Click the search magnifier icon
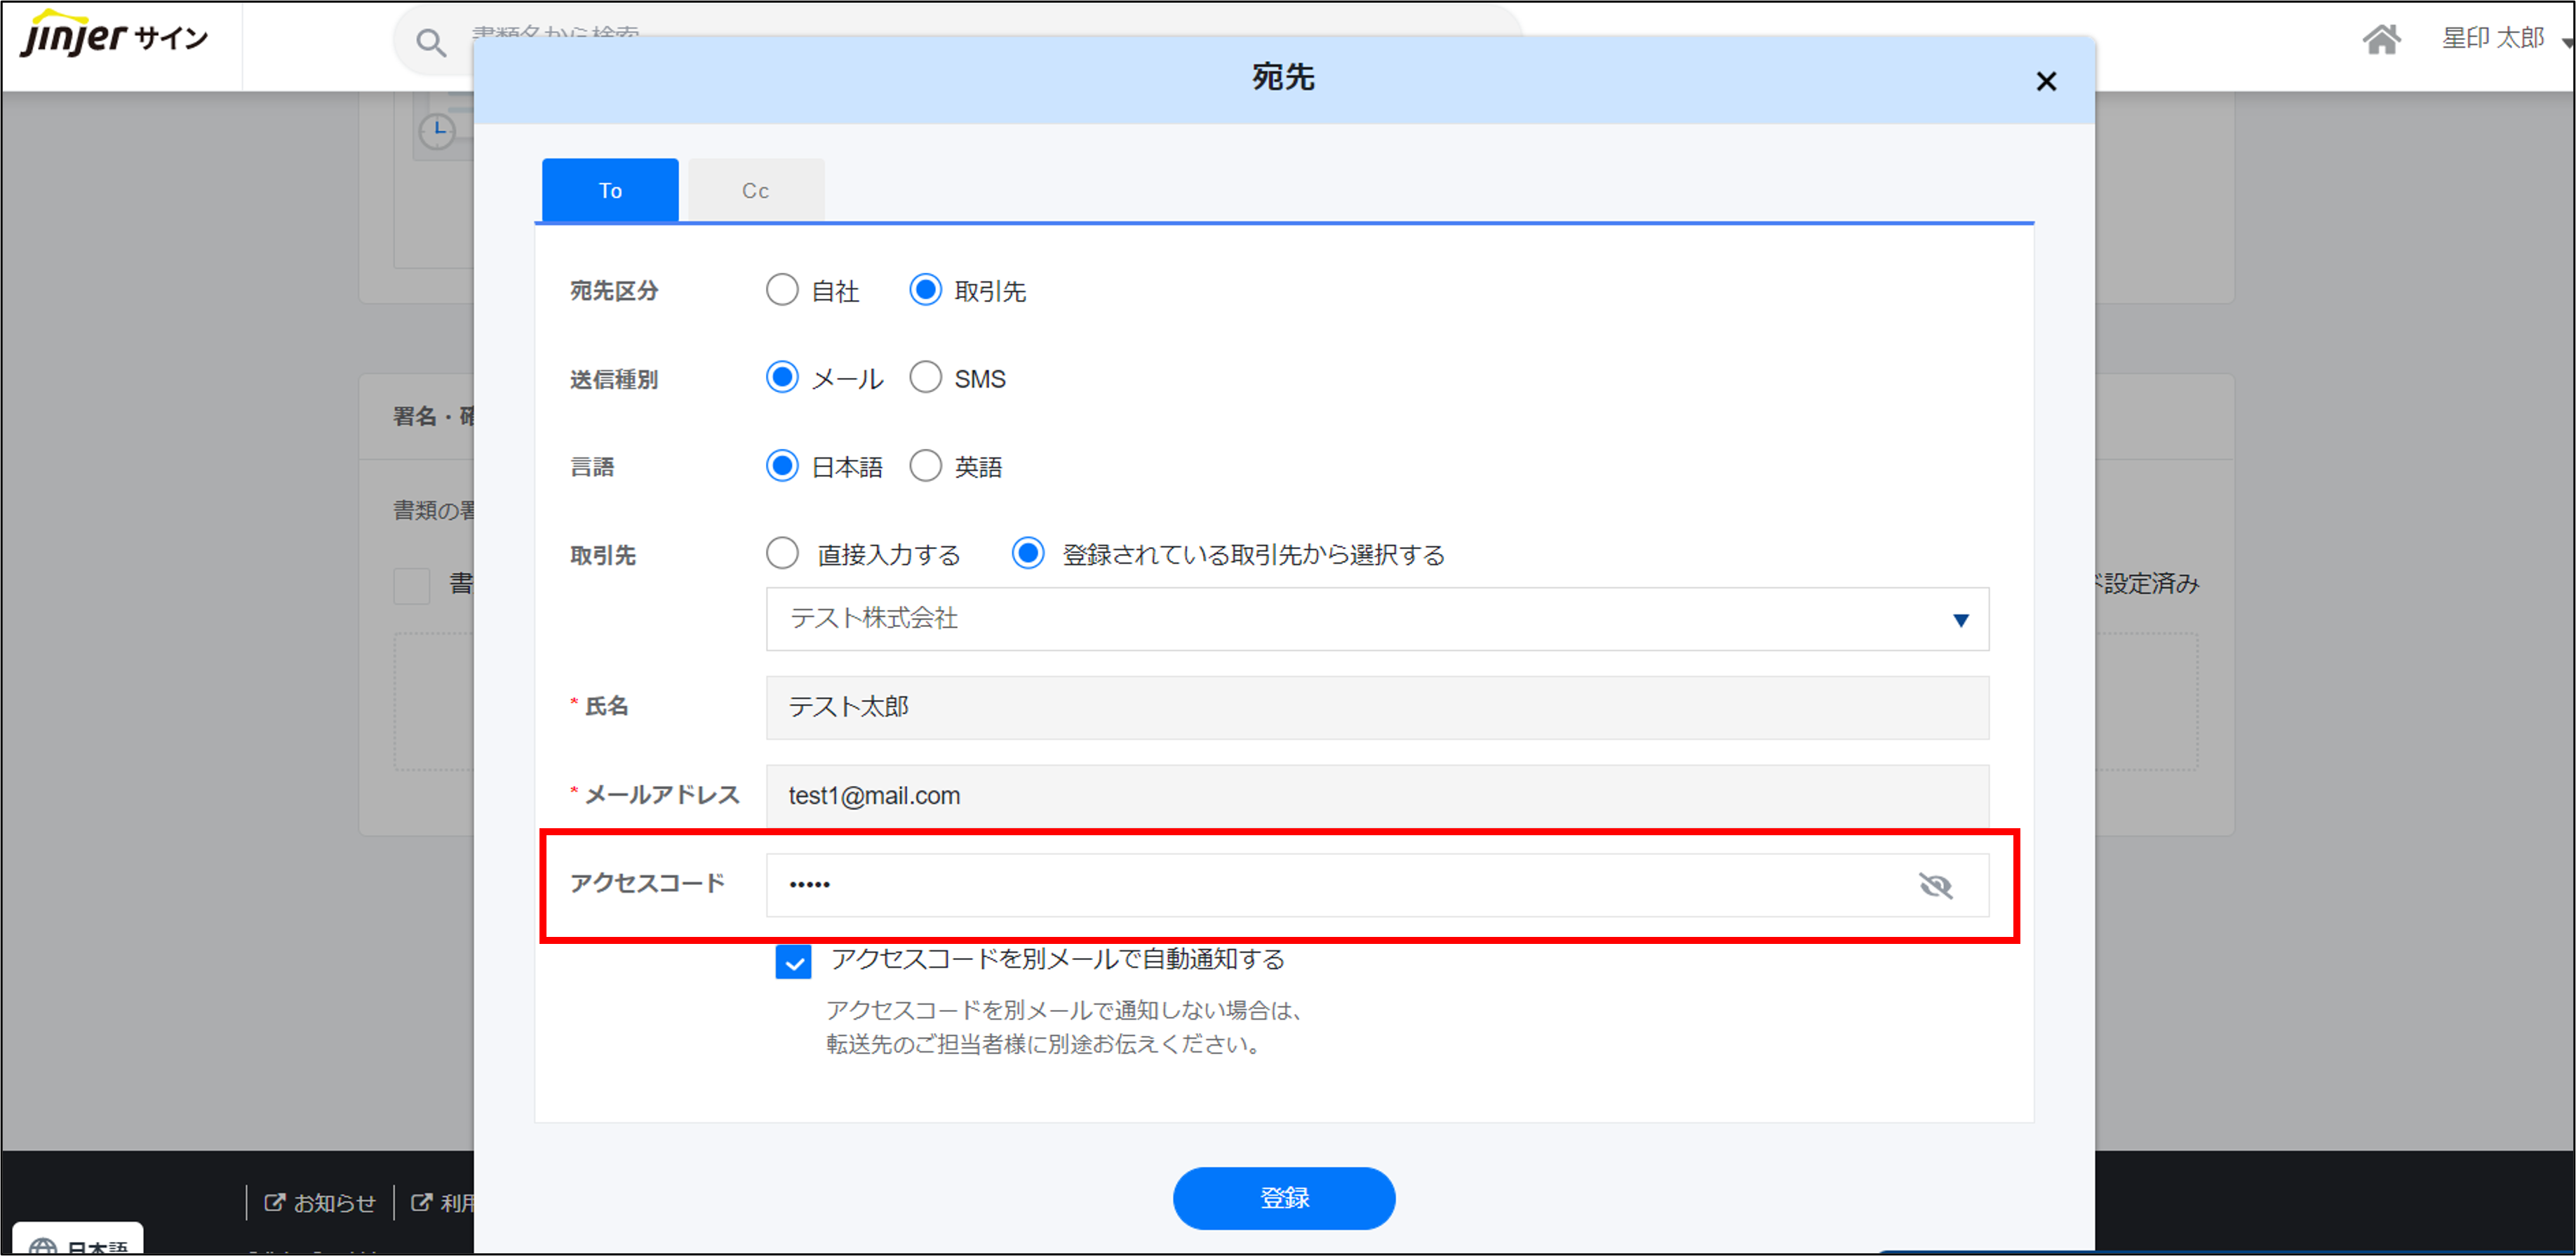This screenshot has height=1256, width=2576. coord(431,43)
